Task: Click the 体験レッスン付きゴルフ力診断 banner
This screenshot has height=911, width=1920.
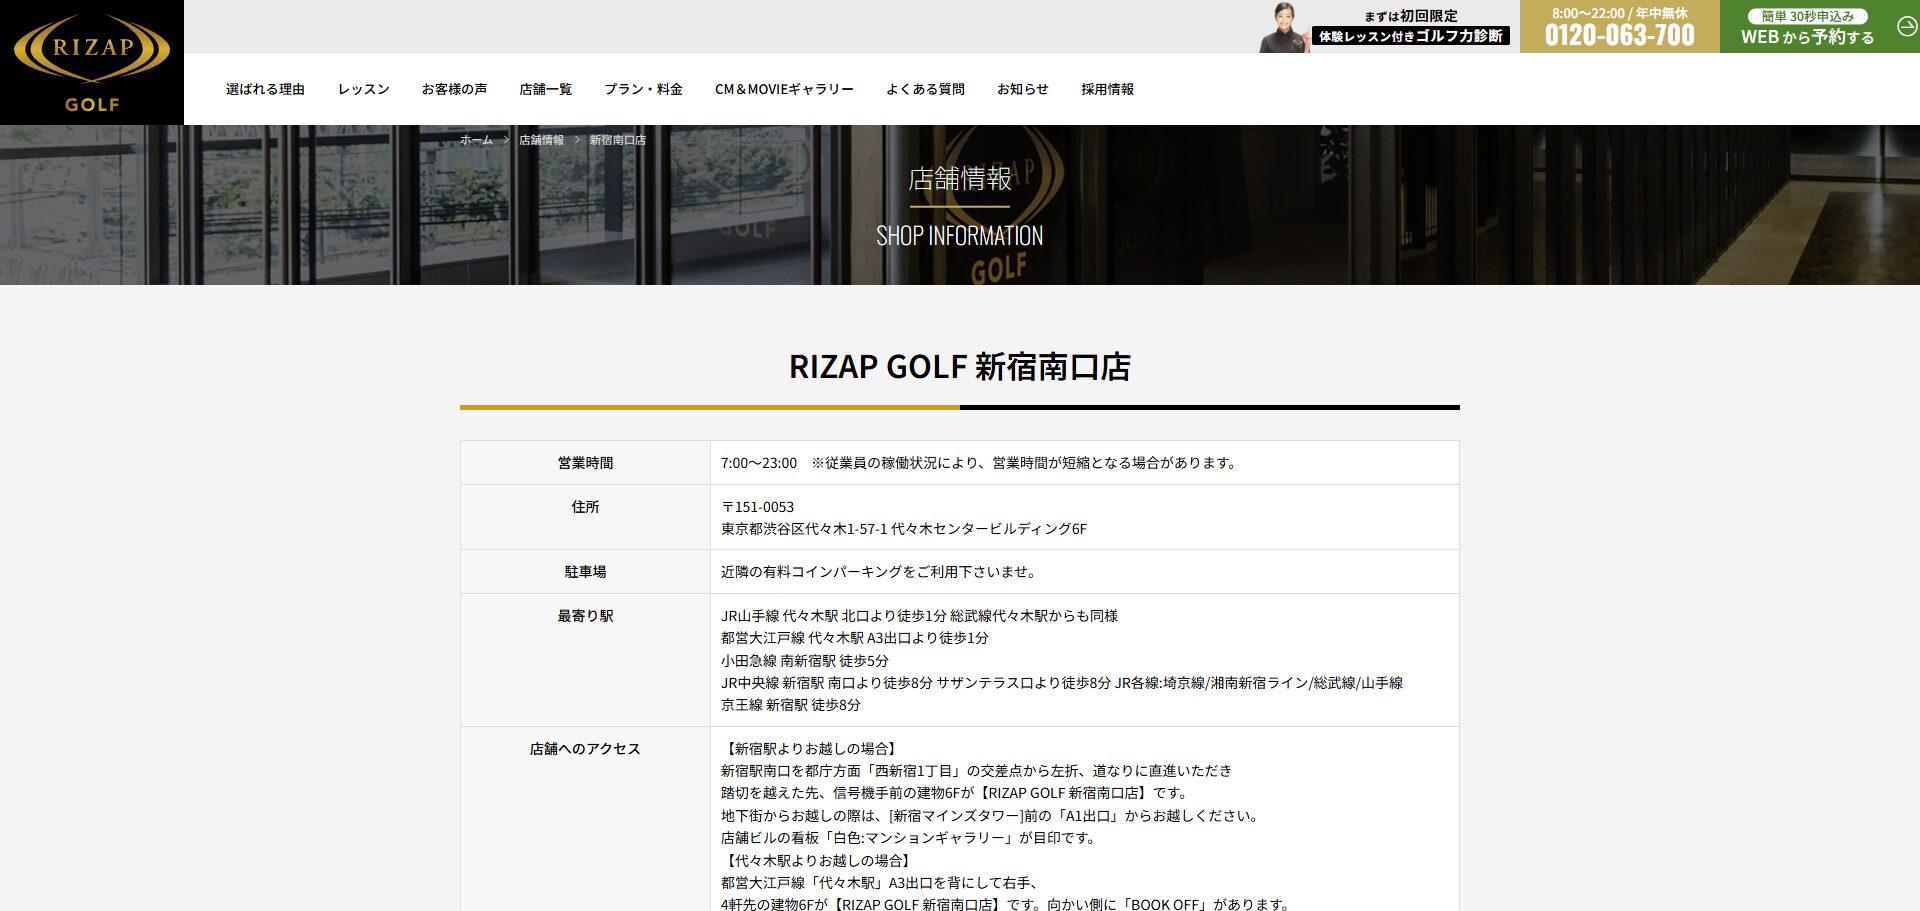Action: 1410,36
